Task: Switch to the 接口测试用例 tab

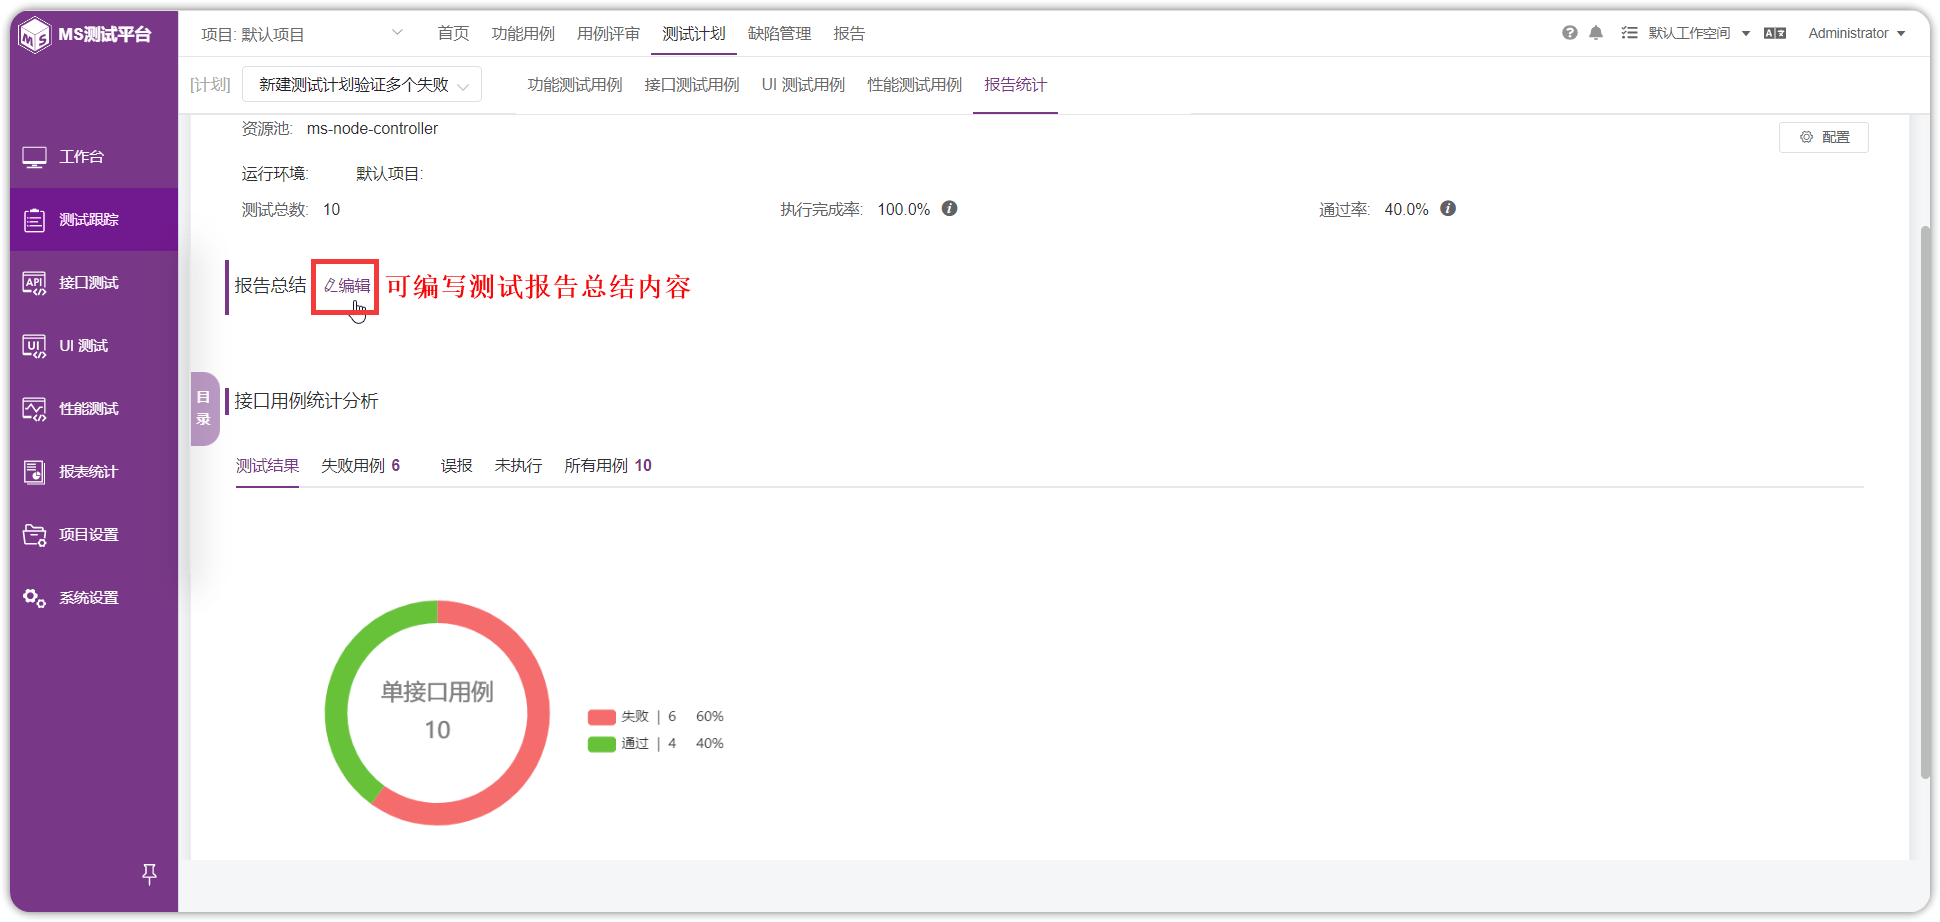Action: (x=692, y=85)
